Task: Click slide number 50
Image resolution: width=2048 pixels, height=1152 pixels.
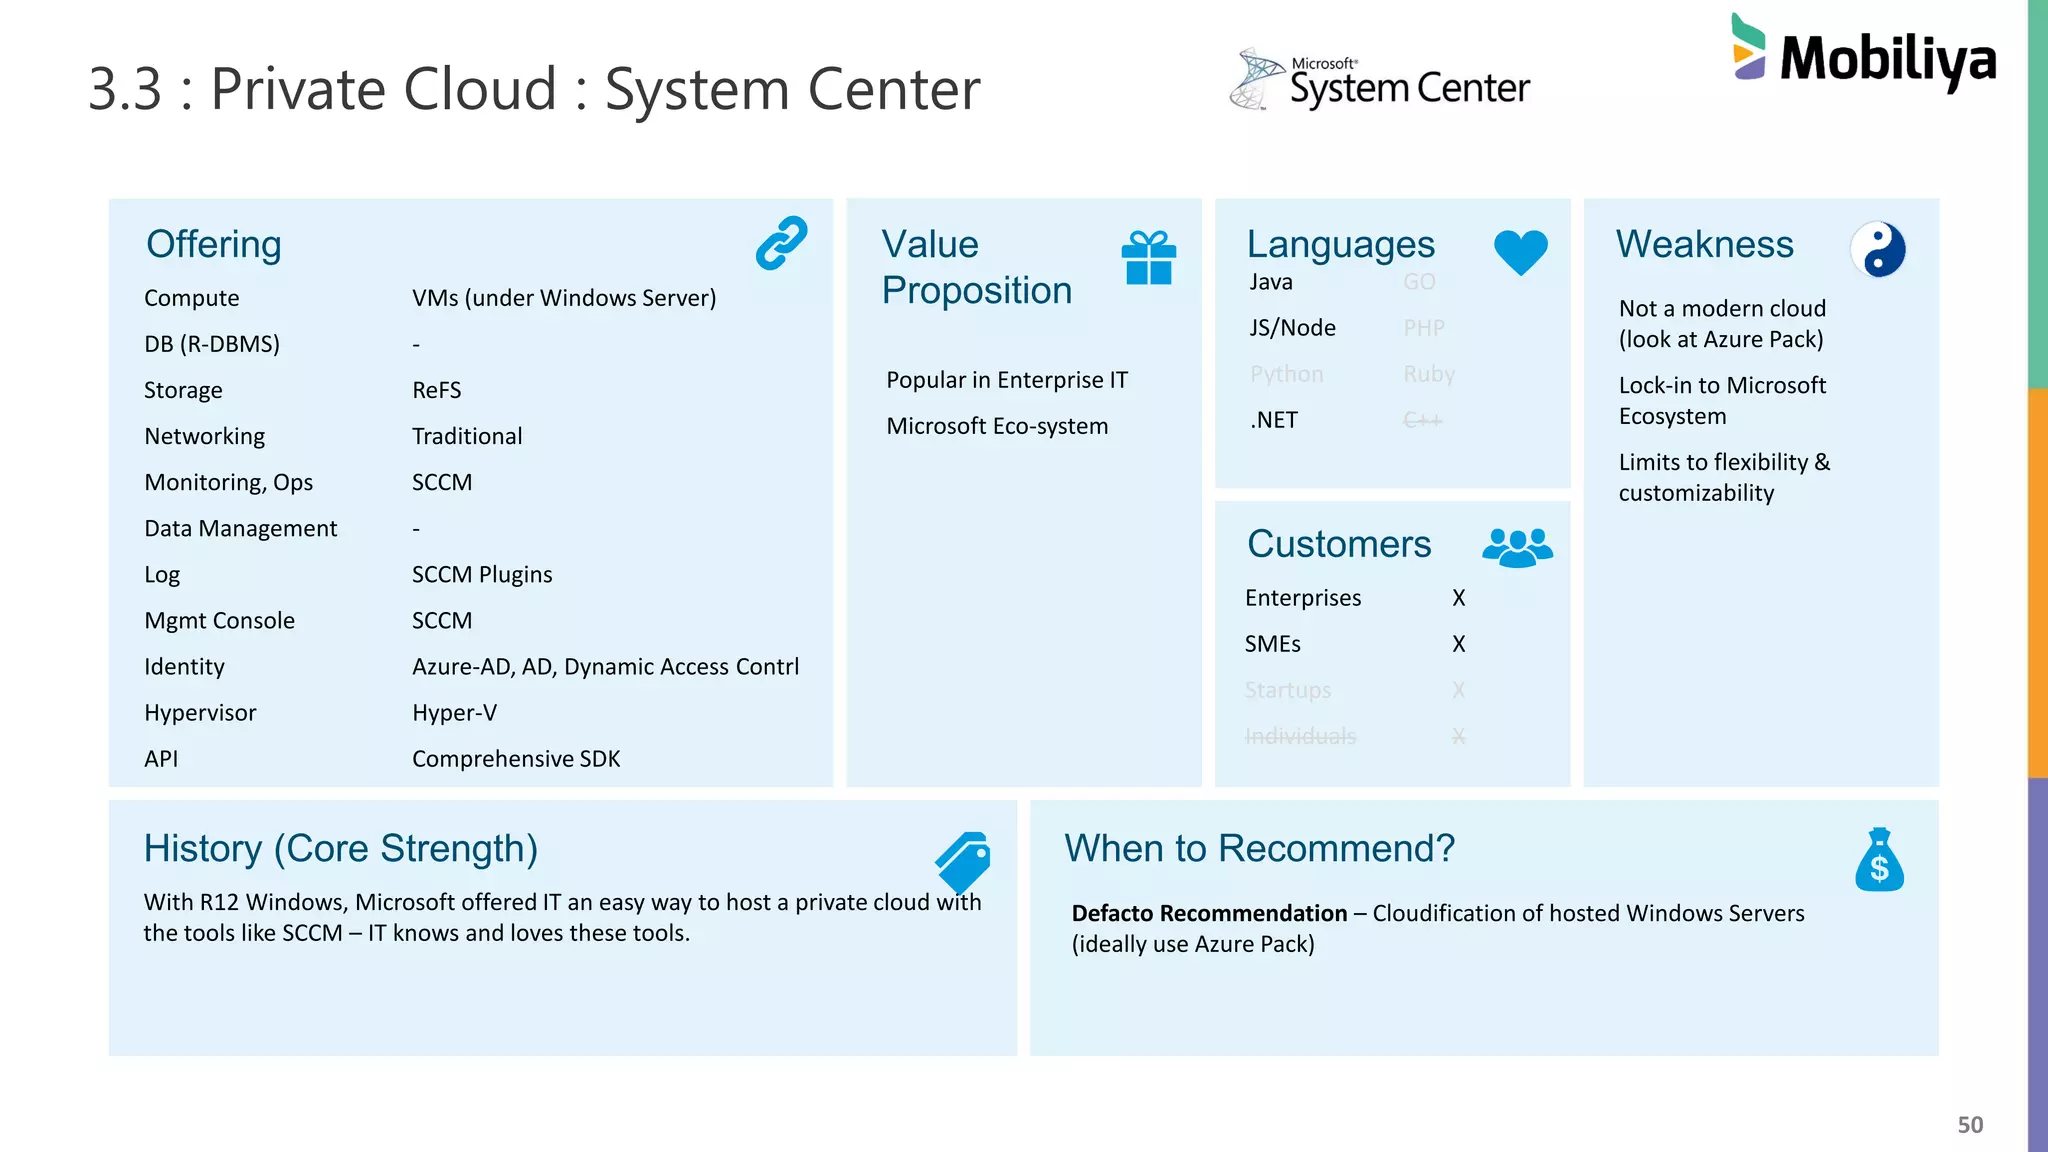Action: tap(1970, 1125)
